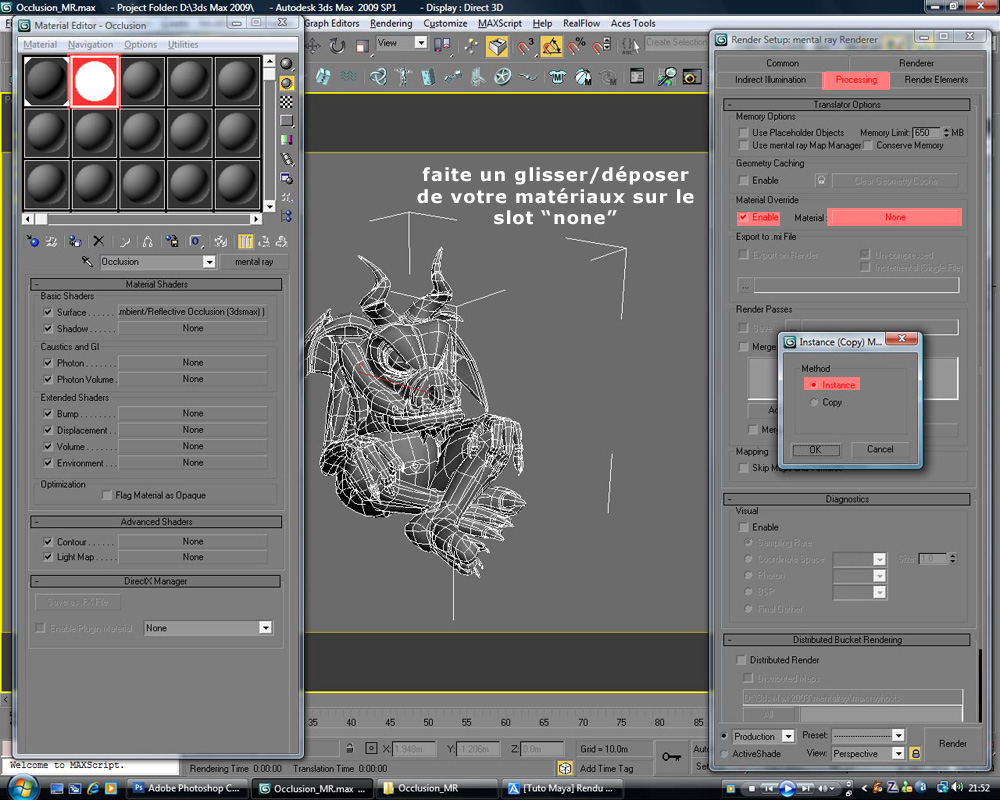
Task: Switch to the Indirect Illumination tab
Action: 770,80
